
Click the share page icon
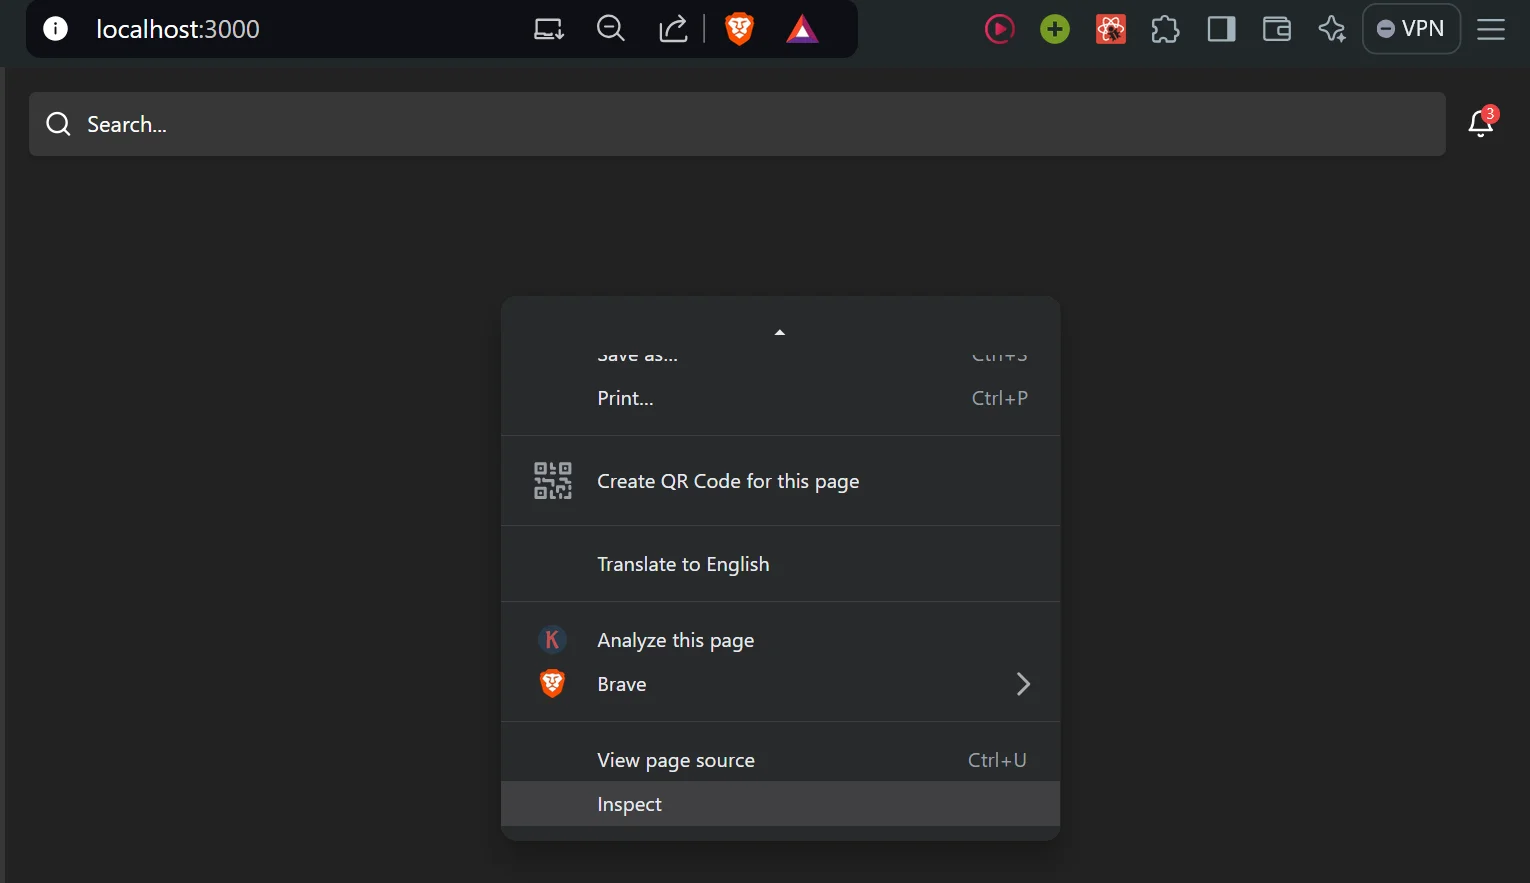673,29
